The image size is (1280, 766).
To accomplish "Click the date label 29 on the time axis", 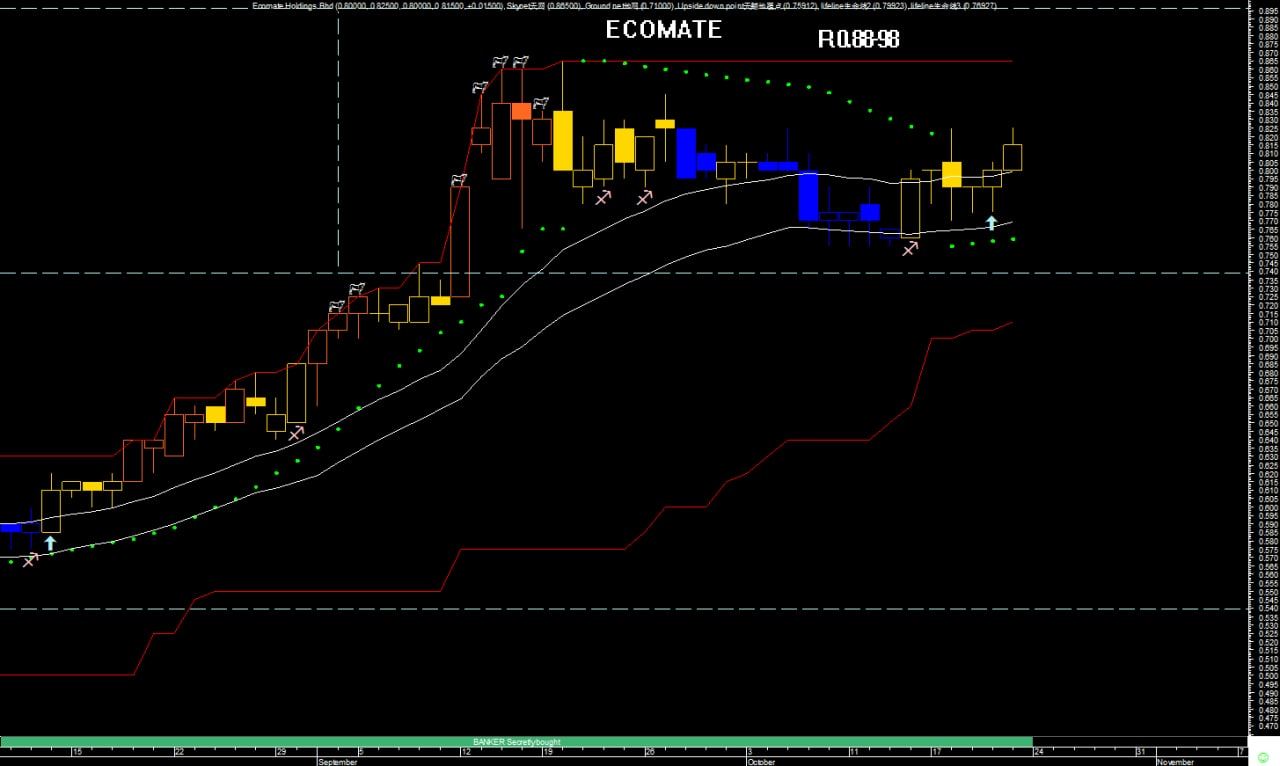I will click(282, 751).
